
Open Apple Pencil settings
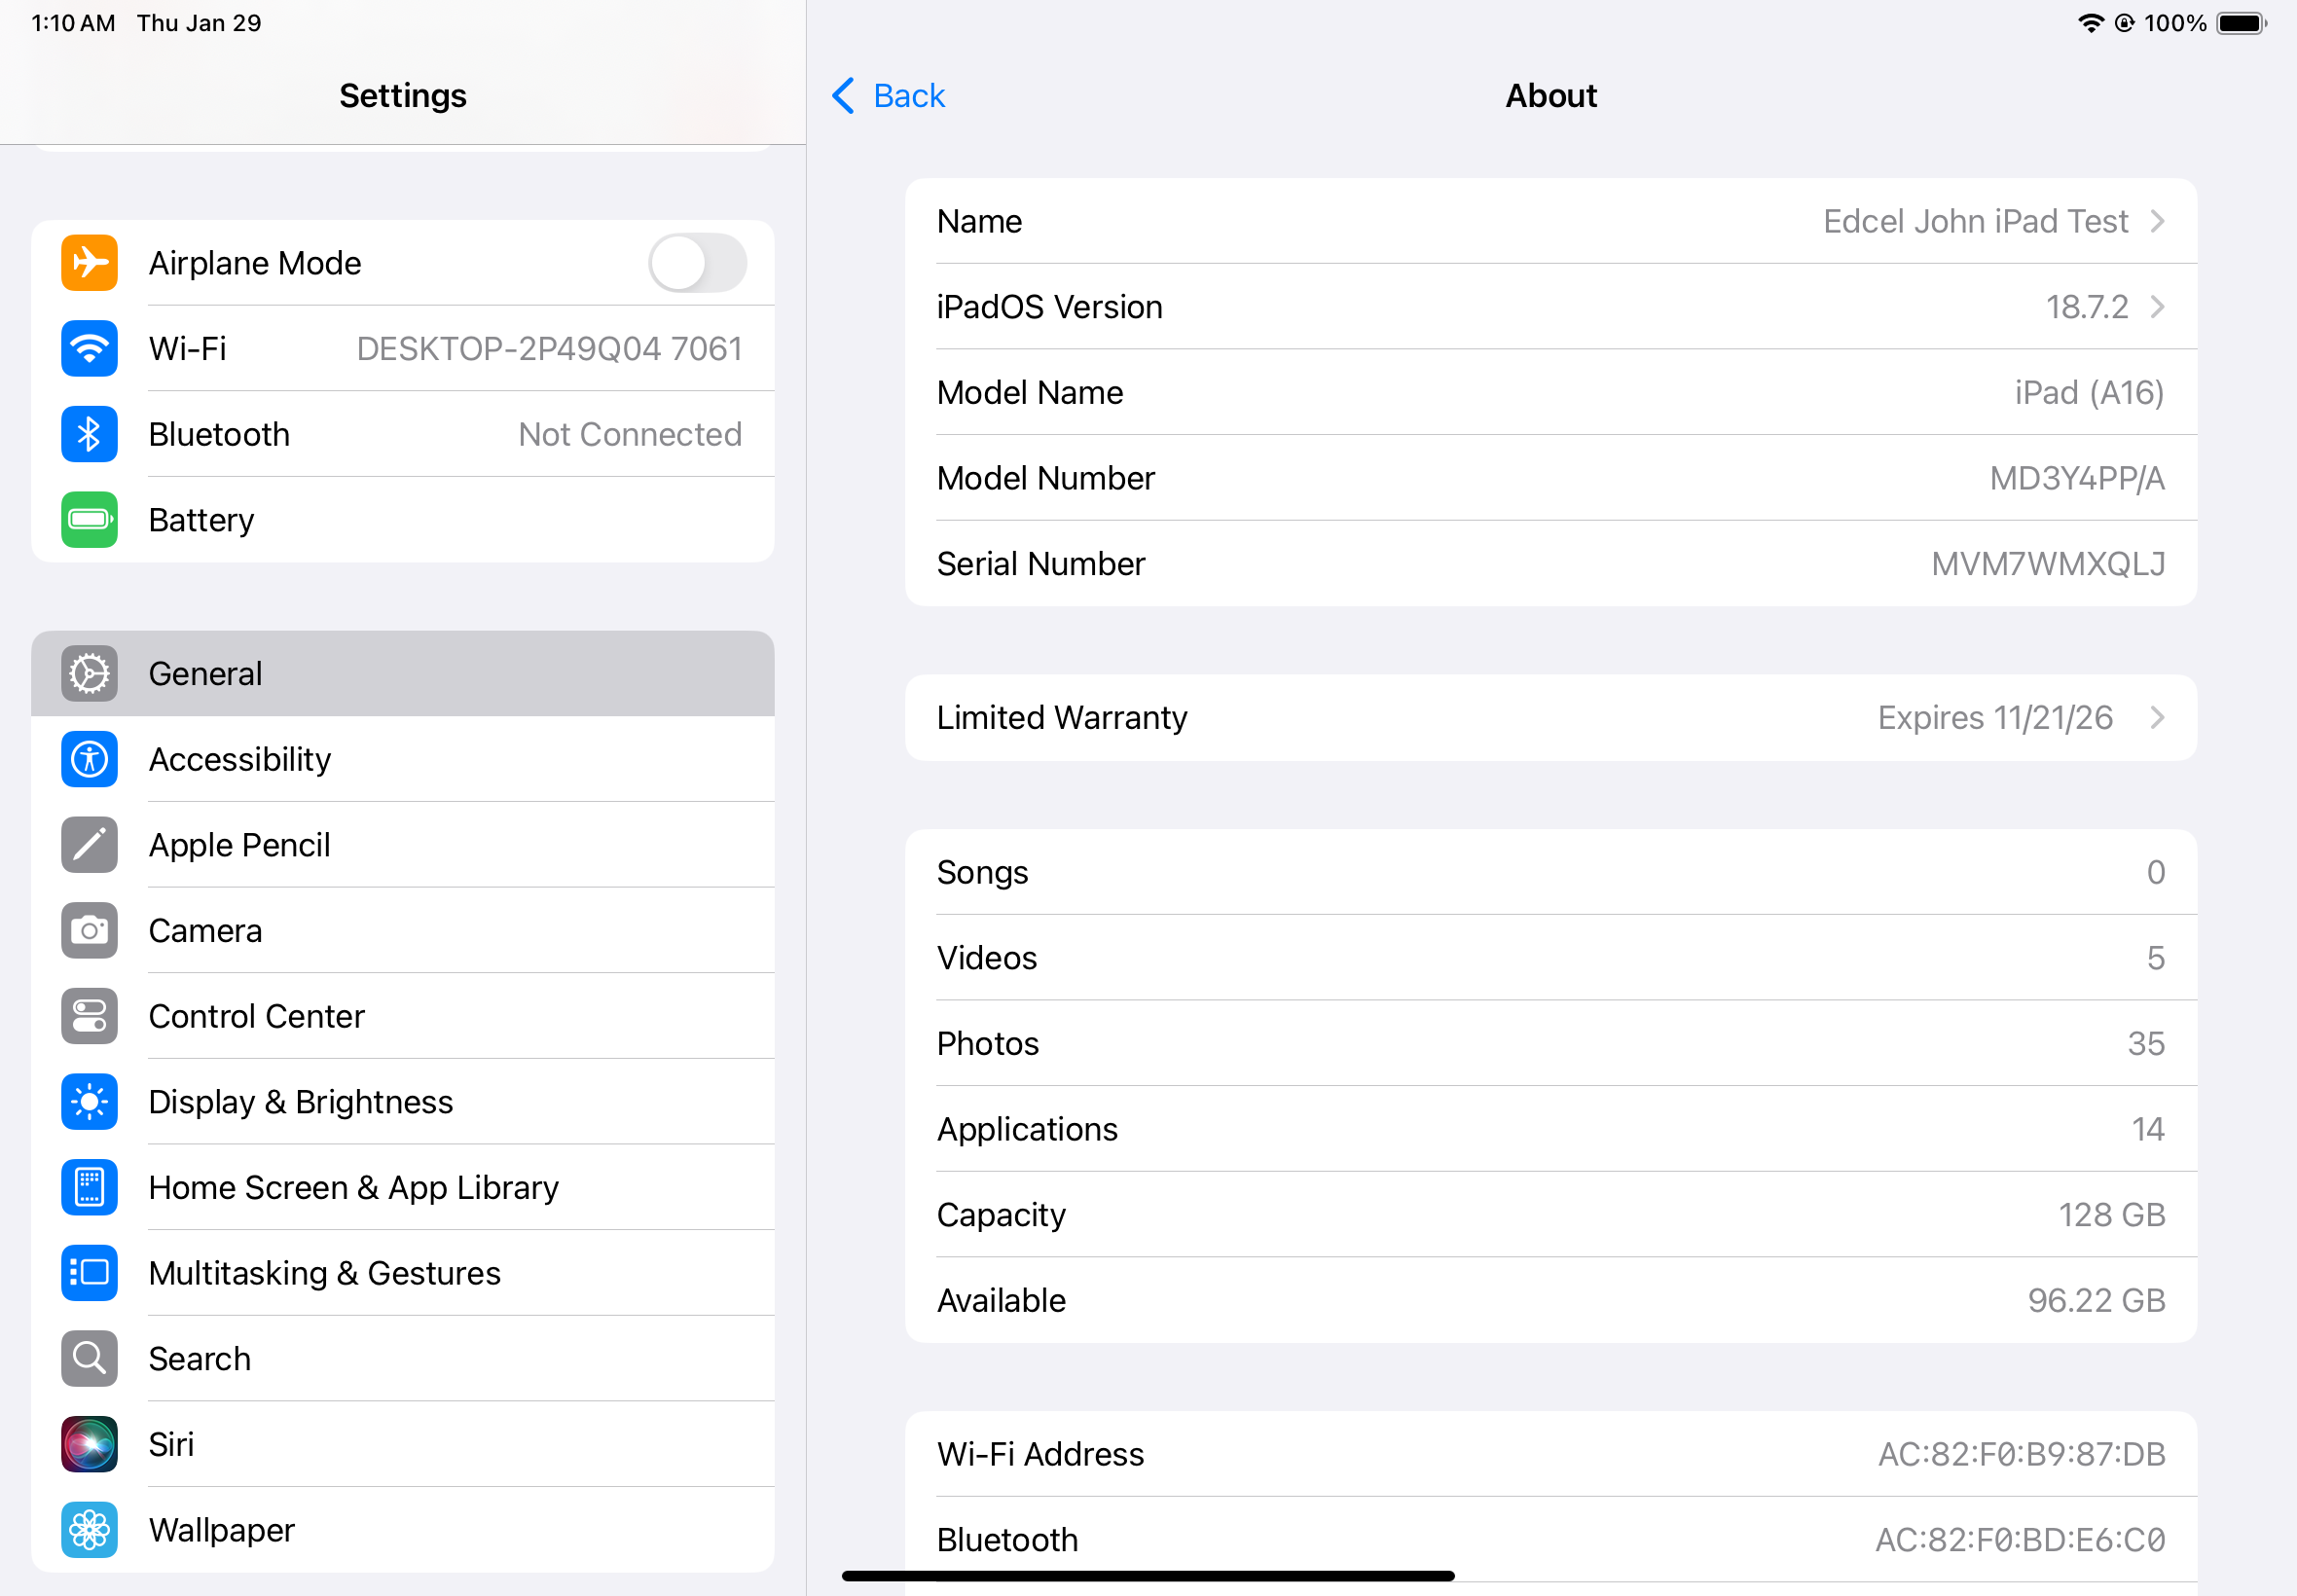[403, 845]
